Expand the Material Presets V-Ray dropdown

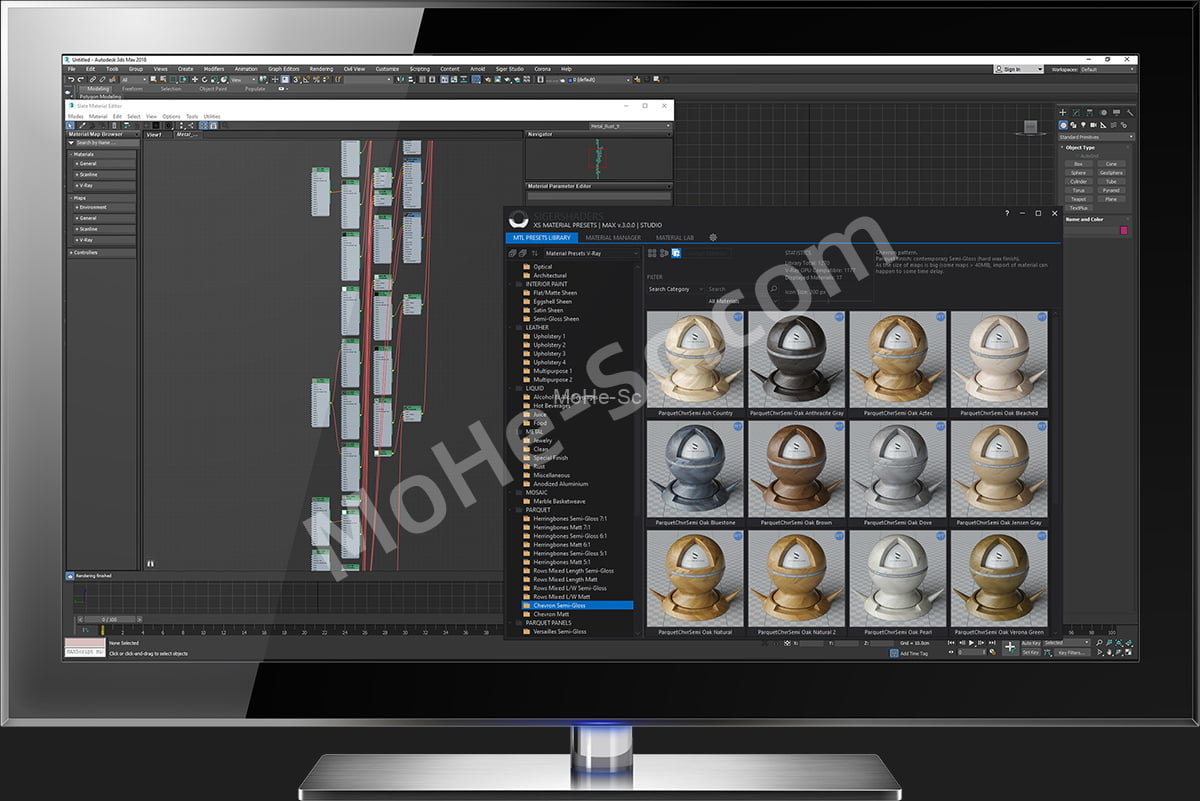(590, 254)
